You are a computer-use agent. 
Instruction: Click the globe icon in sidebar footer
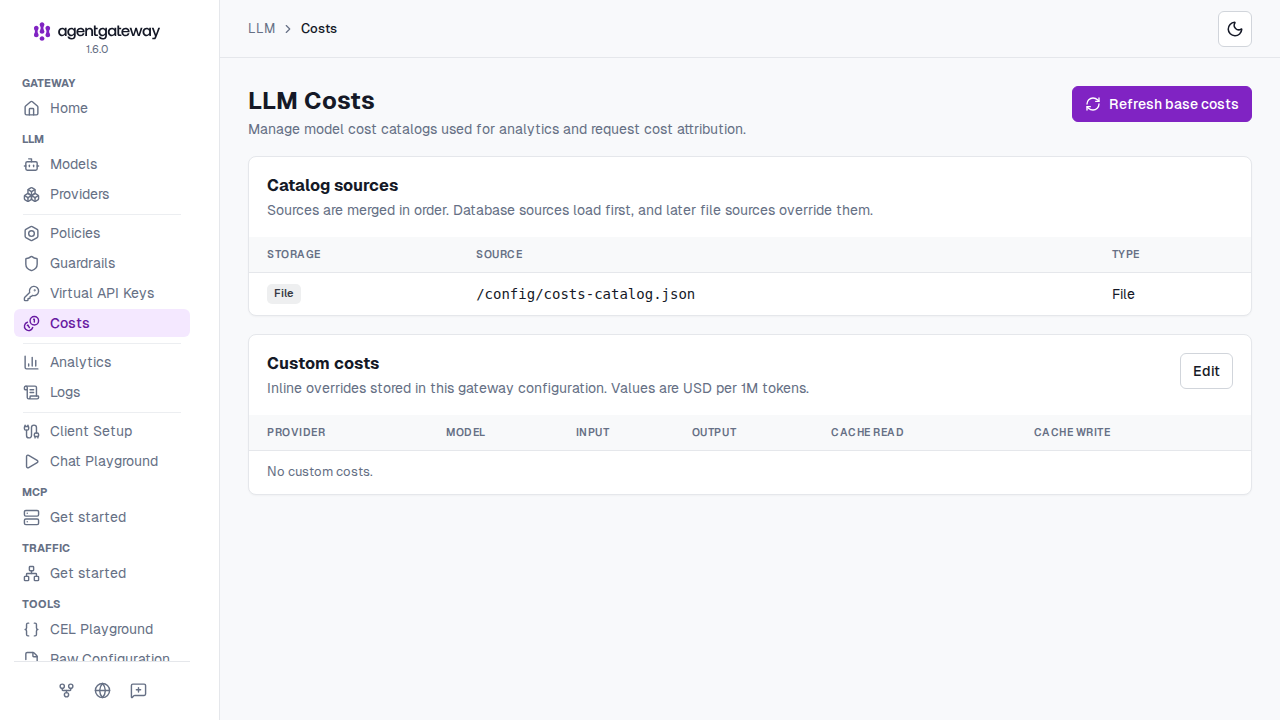pyautogui.click(x=102, y=690)
